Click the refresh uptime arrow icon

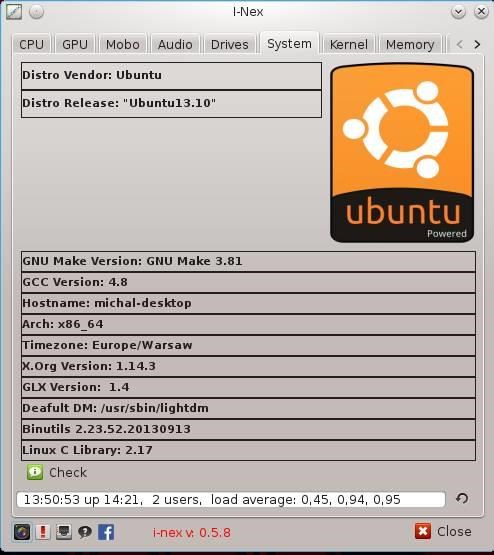(462, 499)
